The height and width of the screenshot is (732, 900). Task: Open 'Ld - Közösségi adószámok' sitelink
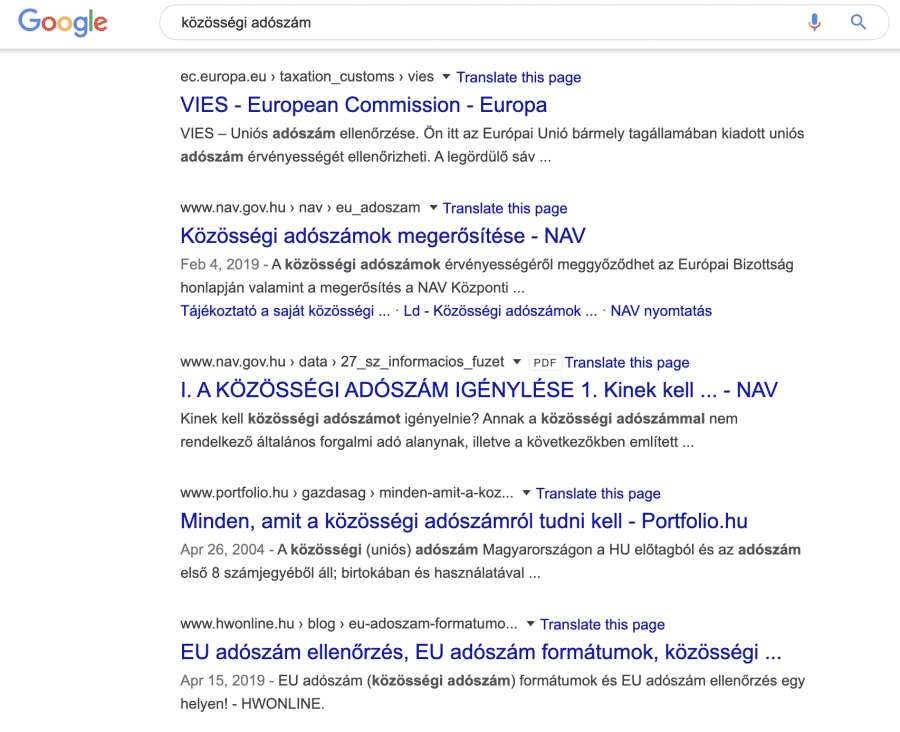pyautogui.click(x=500, y=311)
